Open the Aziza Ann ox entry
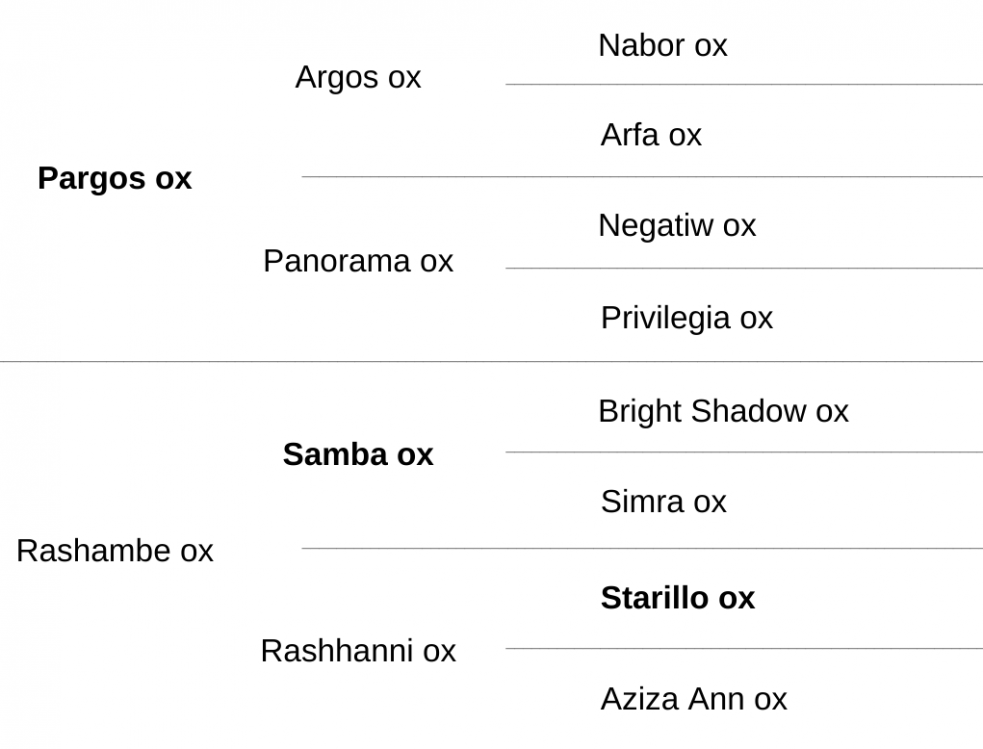The width and height of the screenshot is (983, 749). 693,699
